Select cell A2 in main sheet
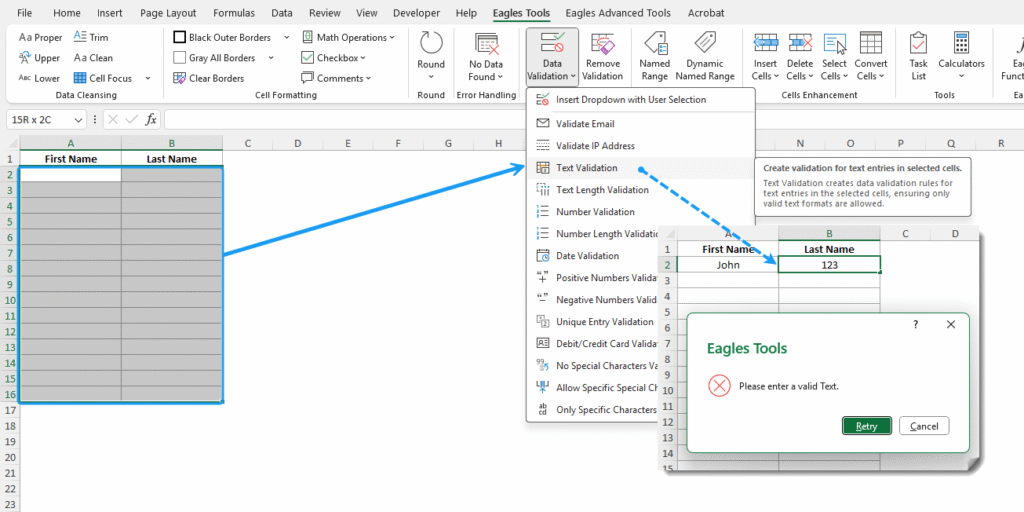 pyautogui.click(x=71, y=174)
